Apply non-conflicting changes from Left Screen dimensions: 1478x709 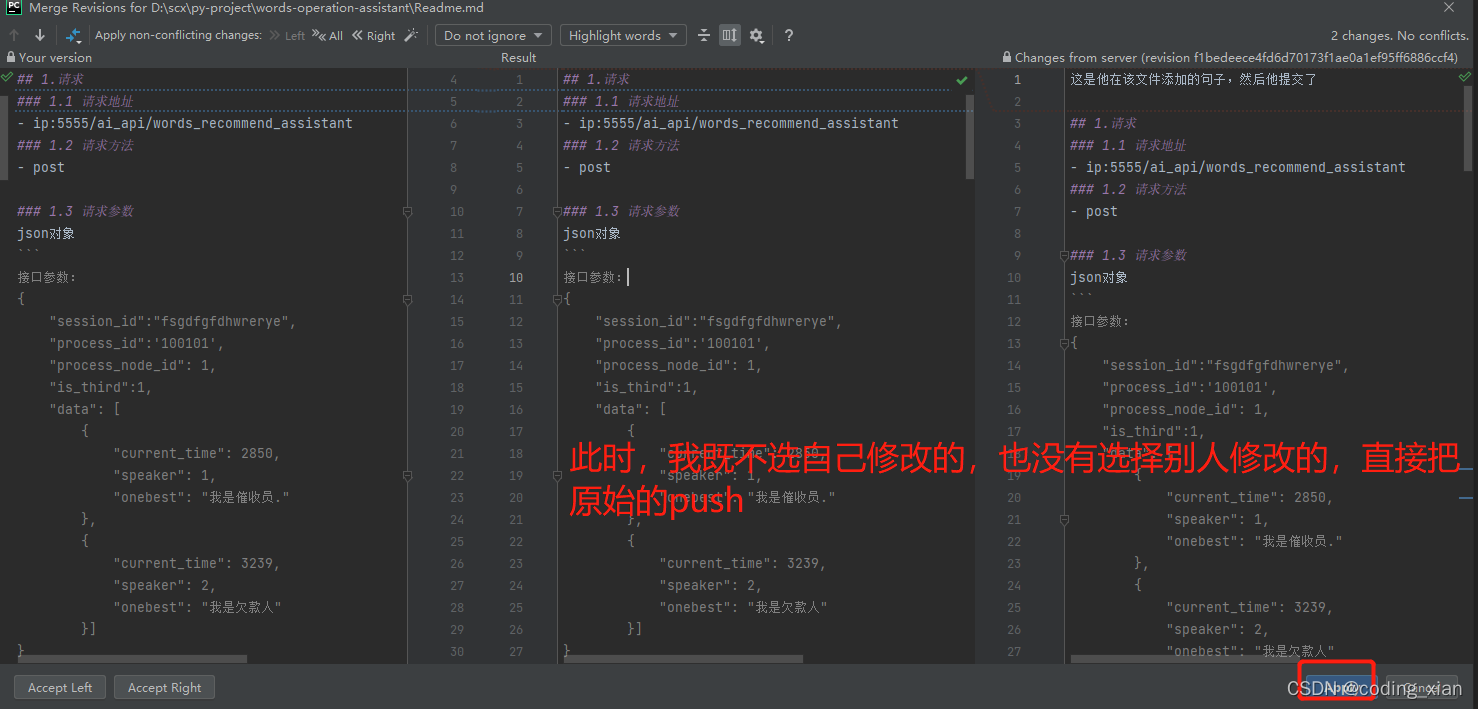tap(288, 35)
